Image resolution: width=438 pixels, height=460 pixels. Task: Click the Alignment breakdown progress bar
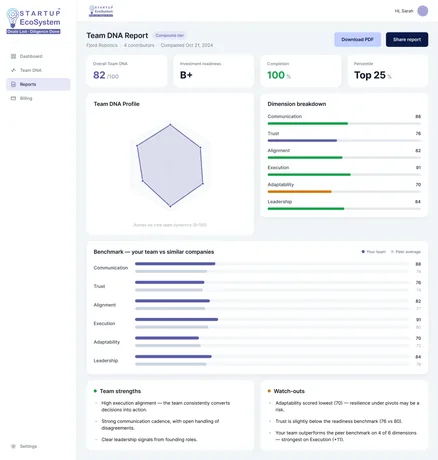click(344, 158)
